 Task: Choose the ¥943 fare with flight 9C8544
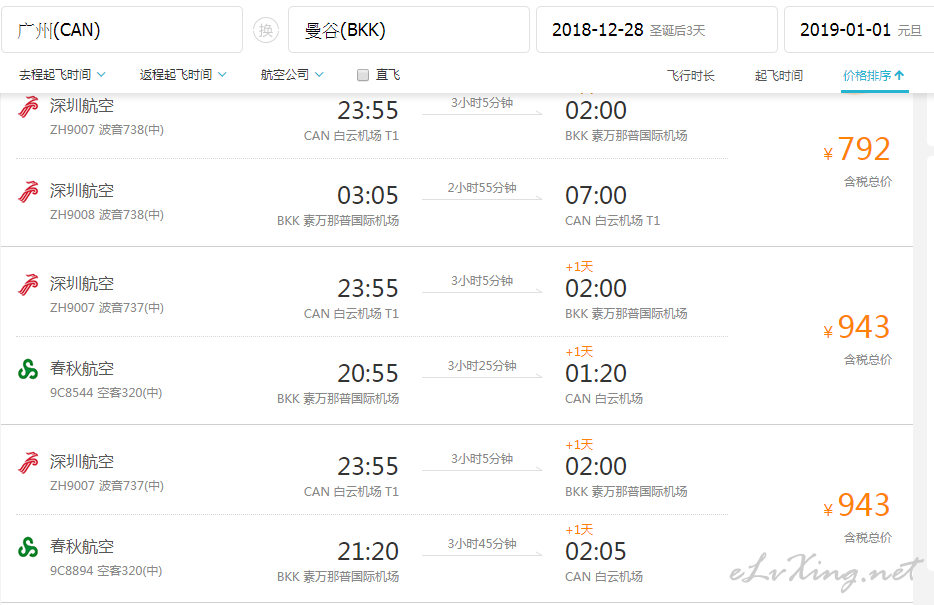[858, 327]
